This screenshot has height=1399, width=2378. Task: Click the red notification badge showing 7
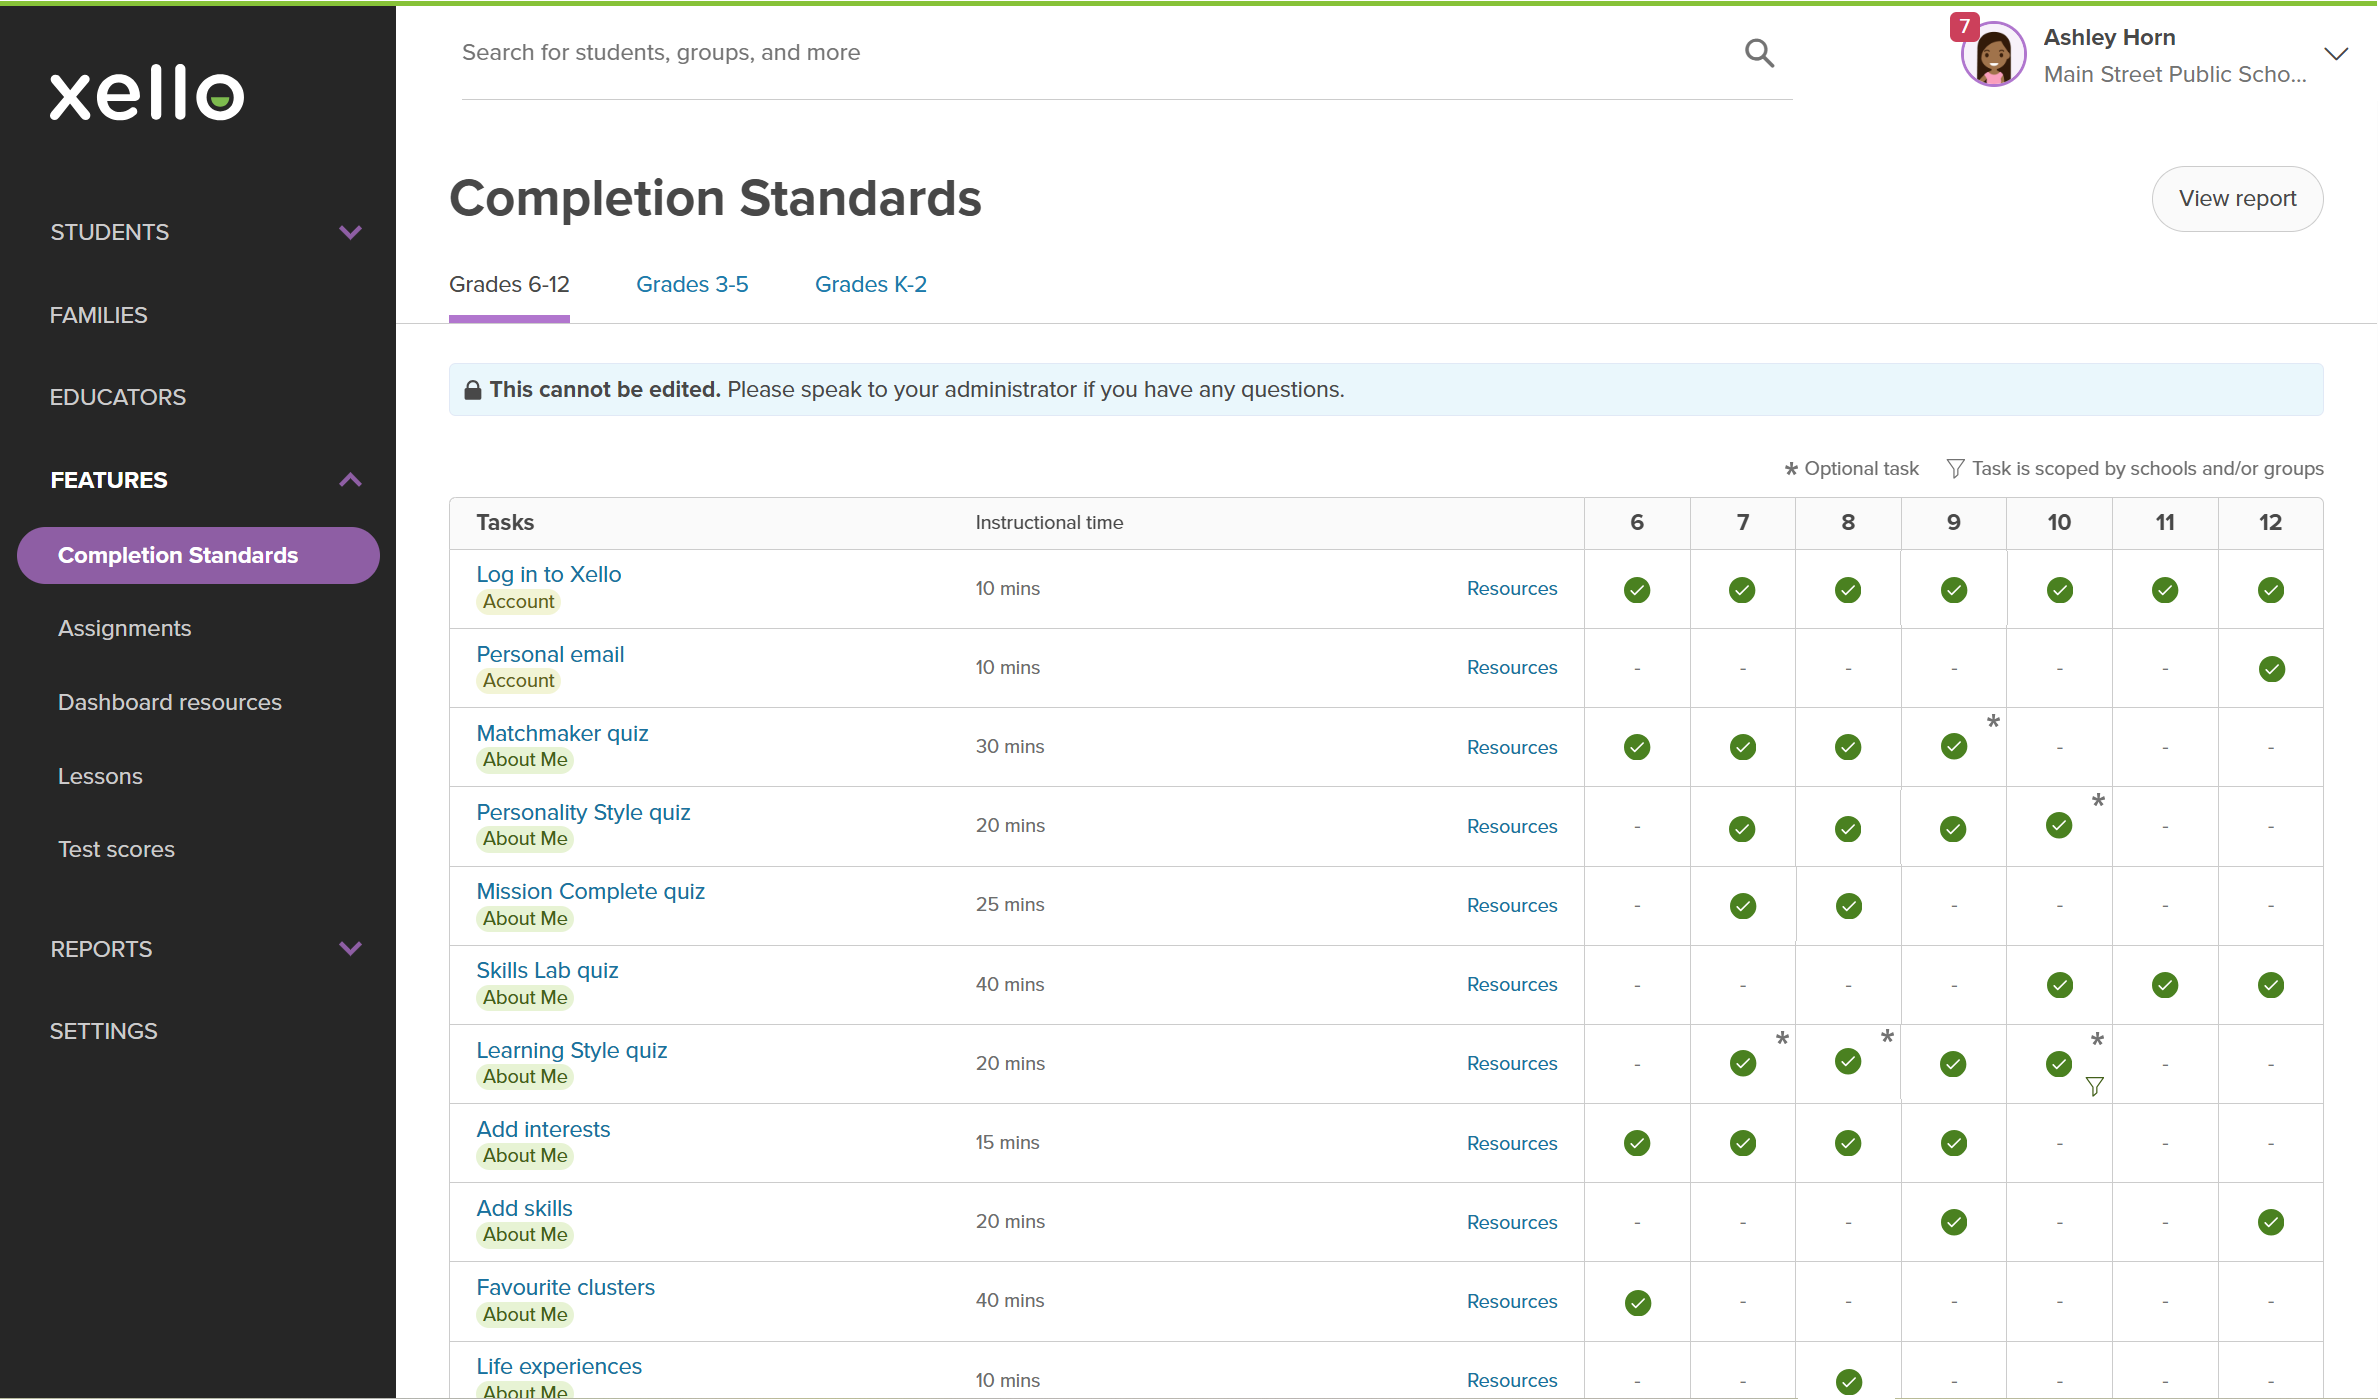coord(1964,26)
